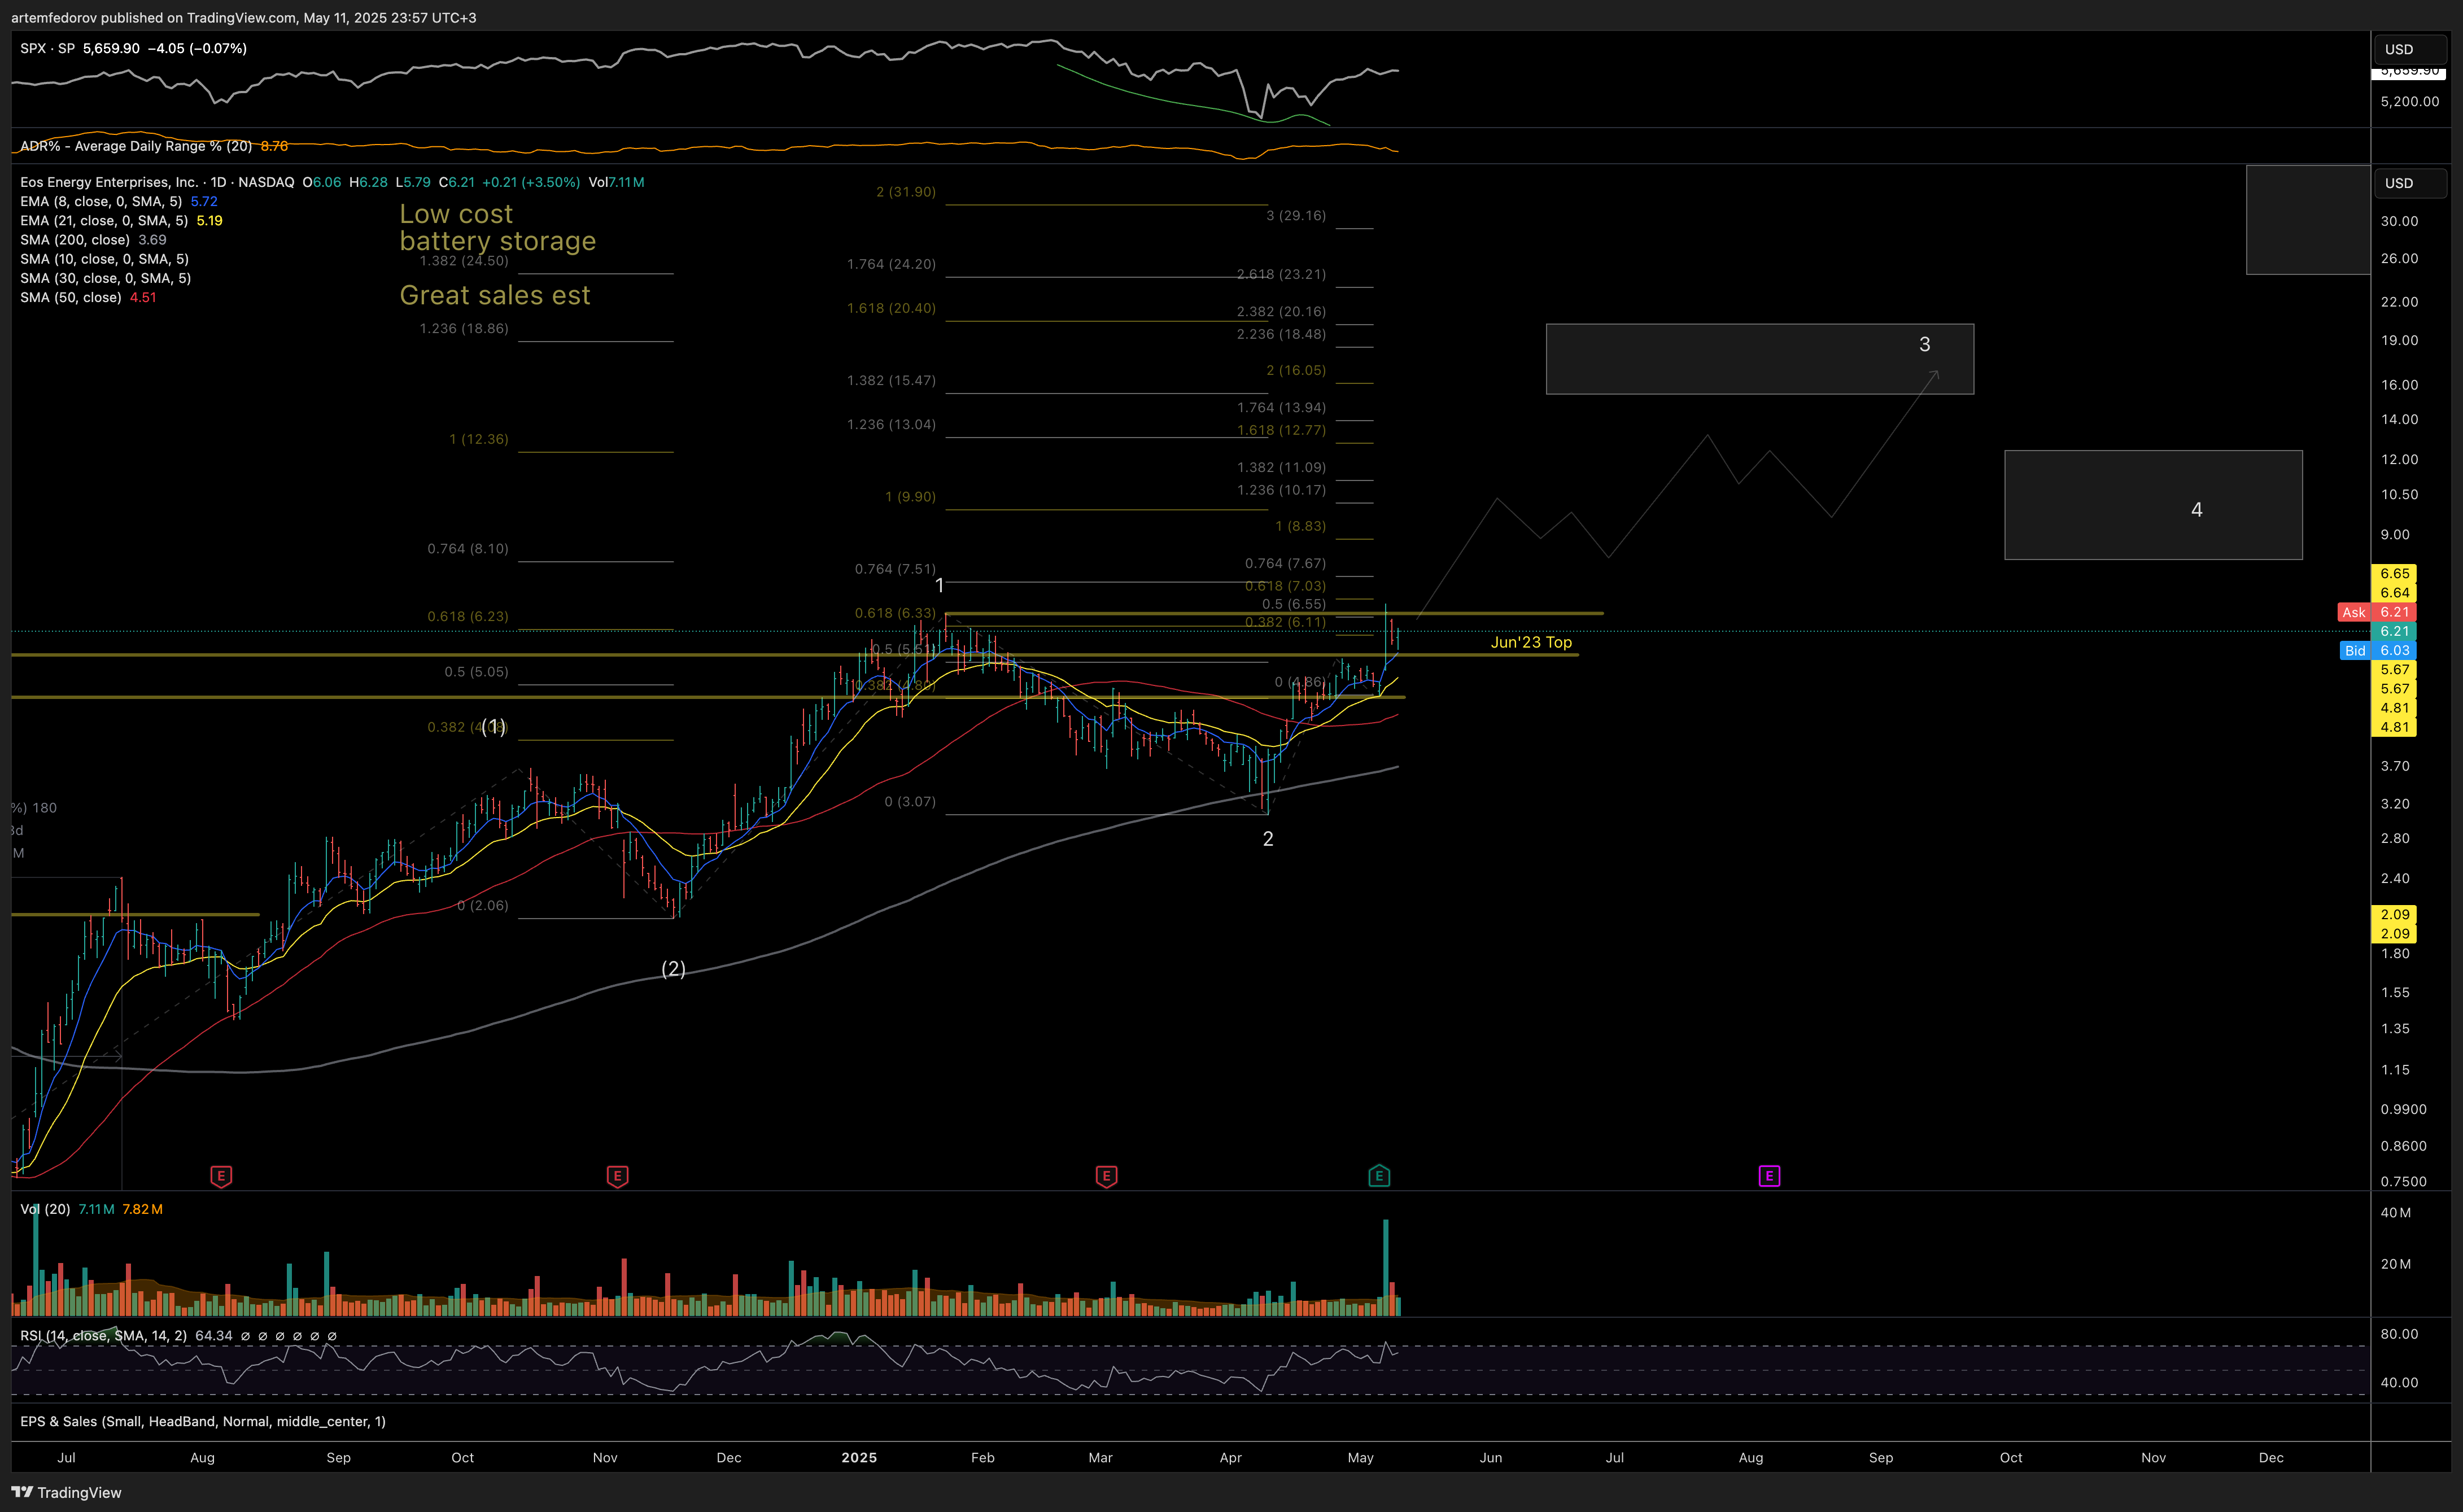Image resolution: width=2463 pixels, height=1512 pixels.
Task: Open the USD currency selector on main price scale
Action: pos(2410,183)
